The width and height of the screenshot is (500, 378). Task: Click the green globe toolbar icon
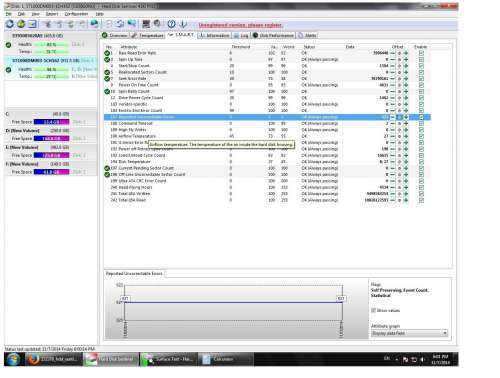21,24
